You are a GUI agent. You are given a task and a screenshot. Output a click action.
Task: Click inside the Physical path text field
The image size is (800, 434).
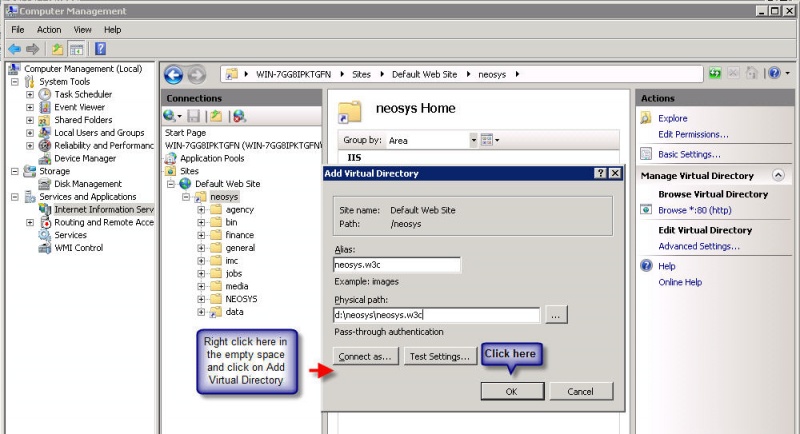click(x=436, y=315)
